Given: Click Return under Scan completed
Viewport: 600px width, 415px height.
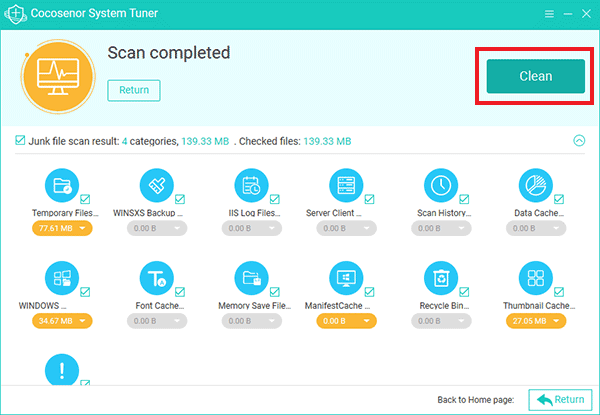Looking at the screenshot, I should tap(134, 90).
